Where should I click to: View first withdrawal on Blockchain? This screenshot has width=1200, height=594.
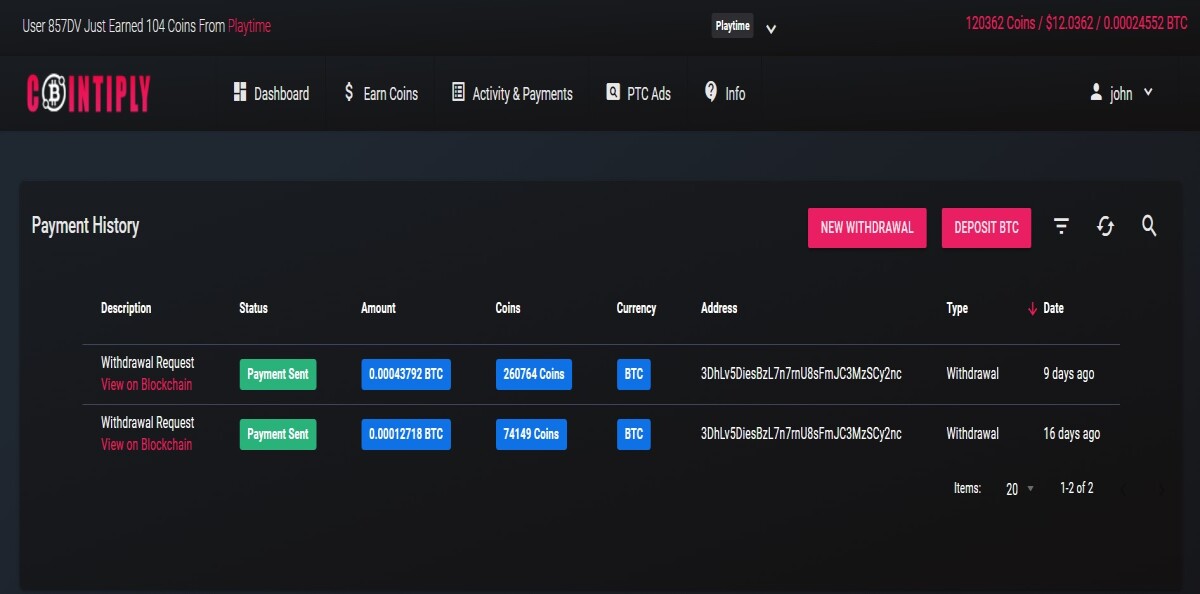click(x=146, y=385)
